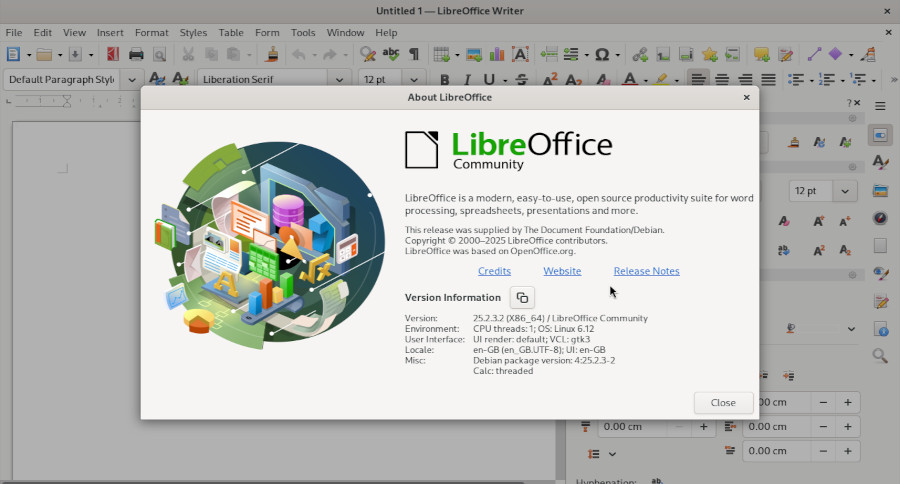The width and height of the screenshot is (900, 484).
Task: Click the Insert Chart icon
Action: (496, 55)
